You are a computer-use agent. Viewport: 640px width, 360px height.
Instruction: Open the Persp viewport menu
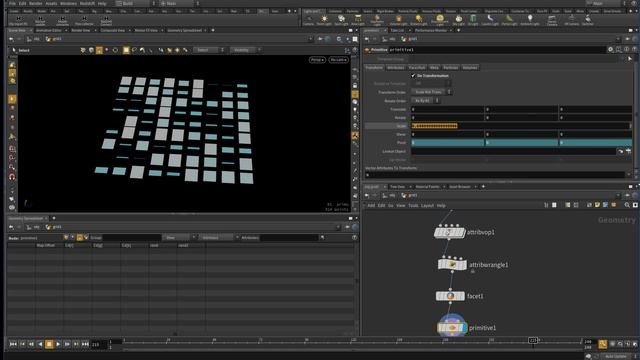coord(317,60)
